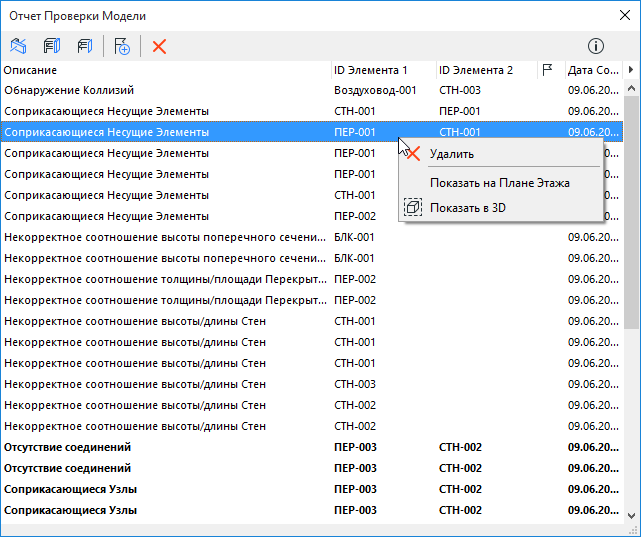Click the date cell of Обнаружение Коллизий row
The image size is (641, 537).
(x=593, y=90)
